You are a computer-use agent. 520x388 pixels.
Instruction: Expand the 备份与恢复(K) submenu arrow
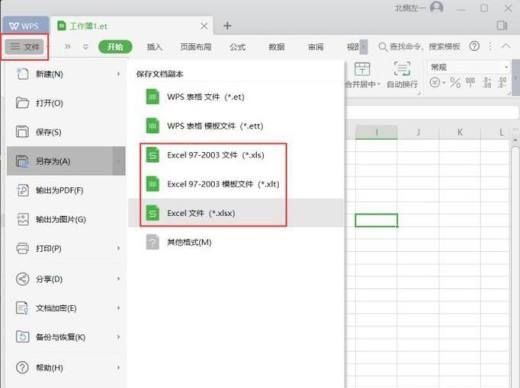coord(118,337)
